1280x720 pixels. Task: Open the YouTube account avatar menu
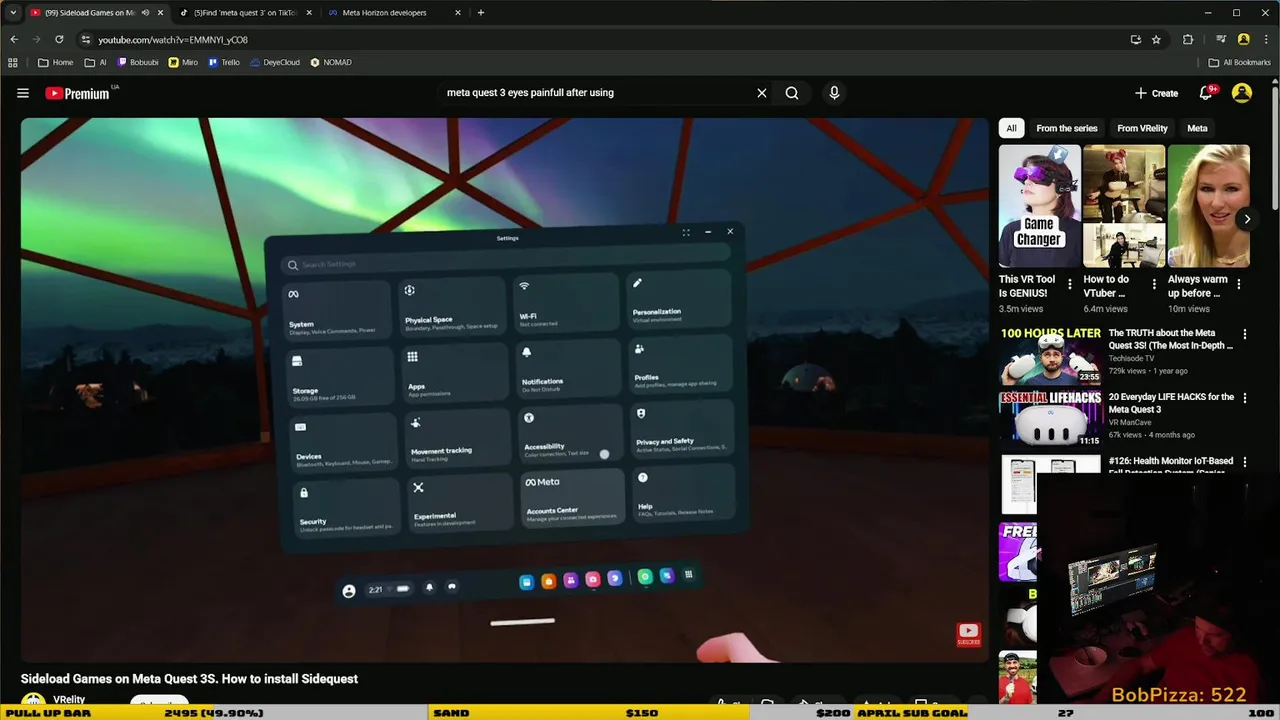(x=1242, y=93)
